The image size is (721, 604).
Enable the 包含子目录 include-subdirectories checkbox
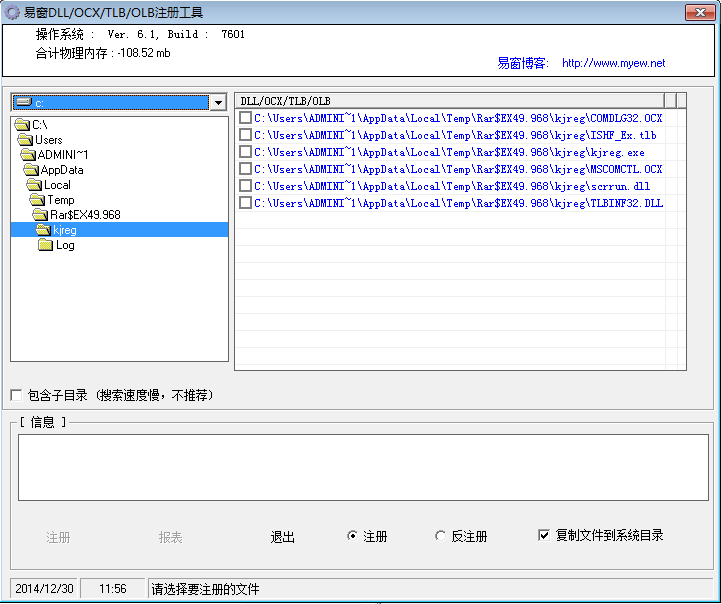pyautogui.click(x=16, y=395)
